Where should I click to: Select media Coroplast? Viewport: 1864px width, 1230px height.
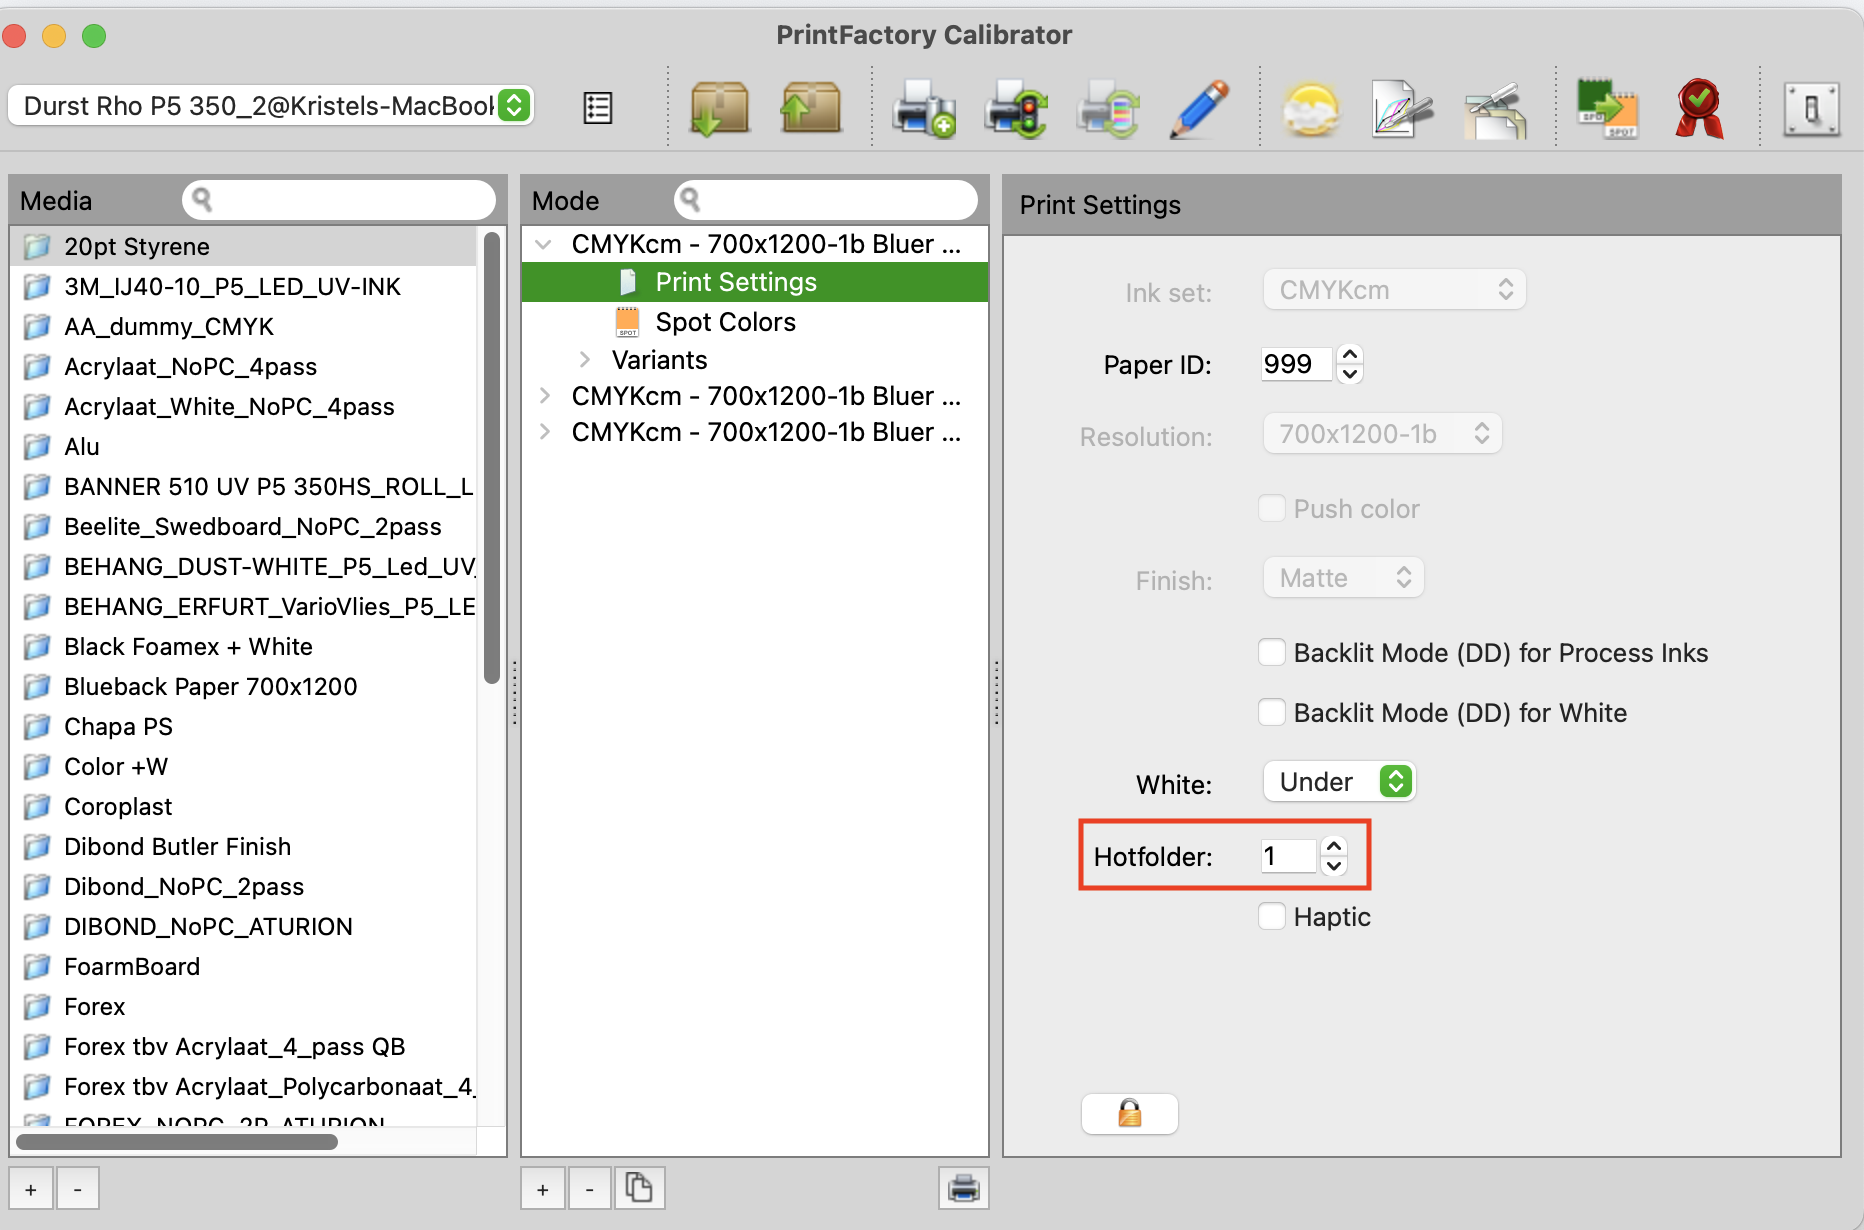click(243, 806)
